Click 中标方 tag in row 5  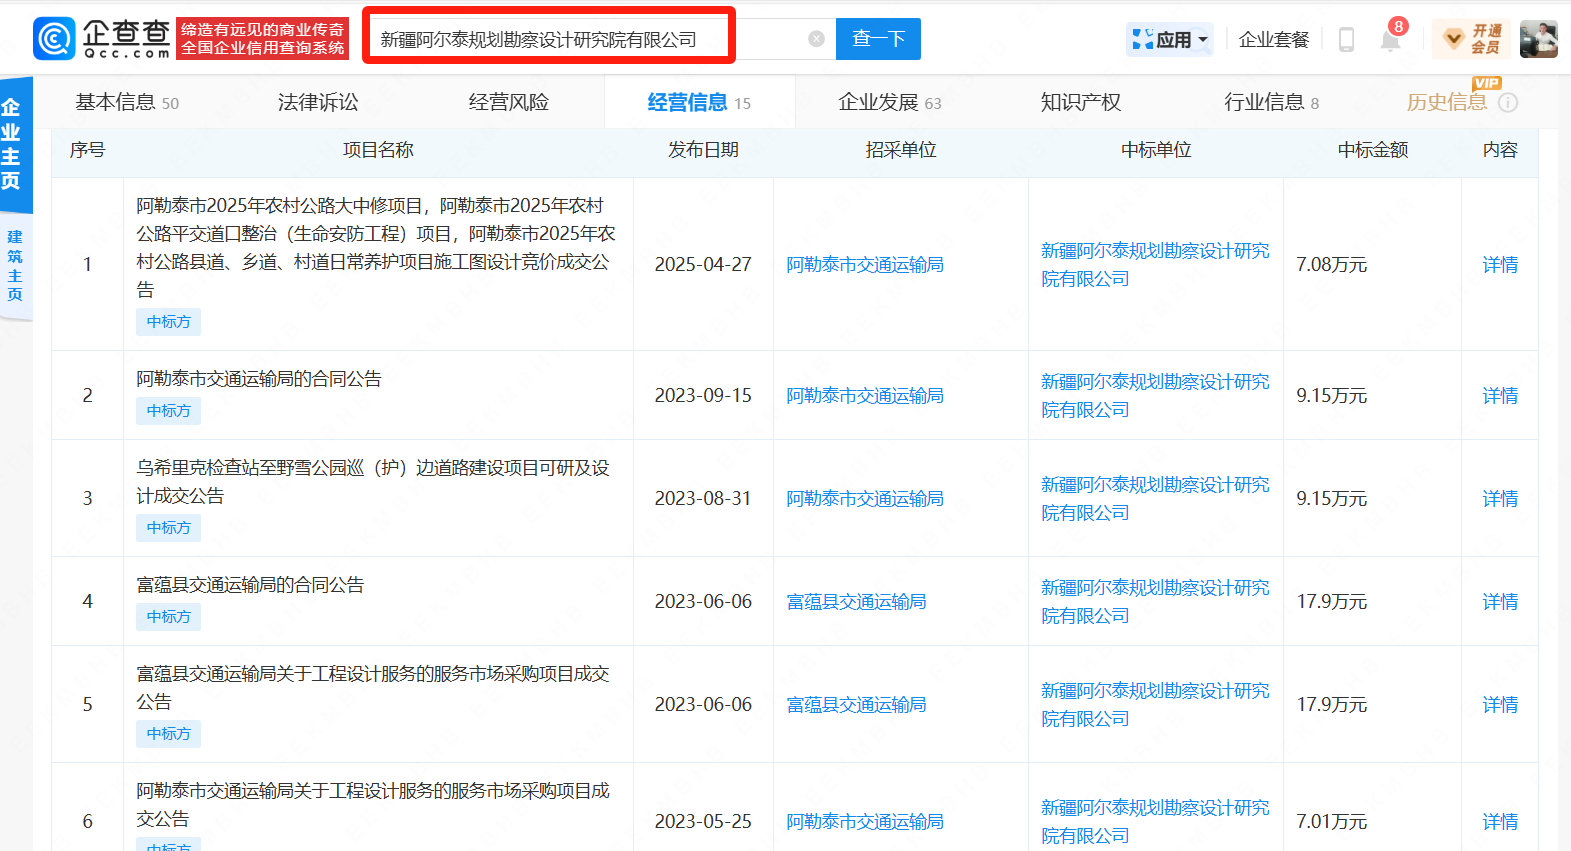(x=168, y=733)
